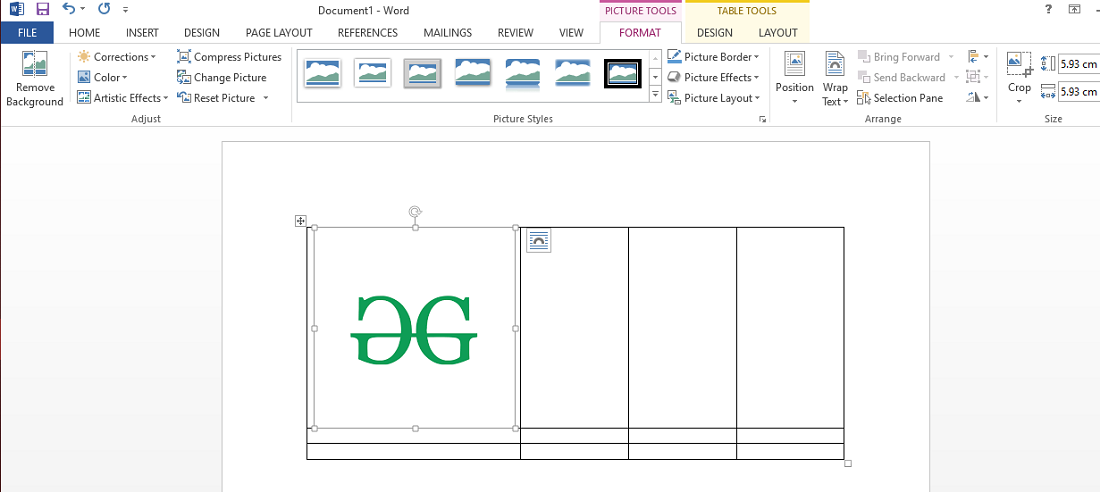Switch to the REFERENCES tab
The height and width of the screenshot is (492, 1100).
point(368,32)
